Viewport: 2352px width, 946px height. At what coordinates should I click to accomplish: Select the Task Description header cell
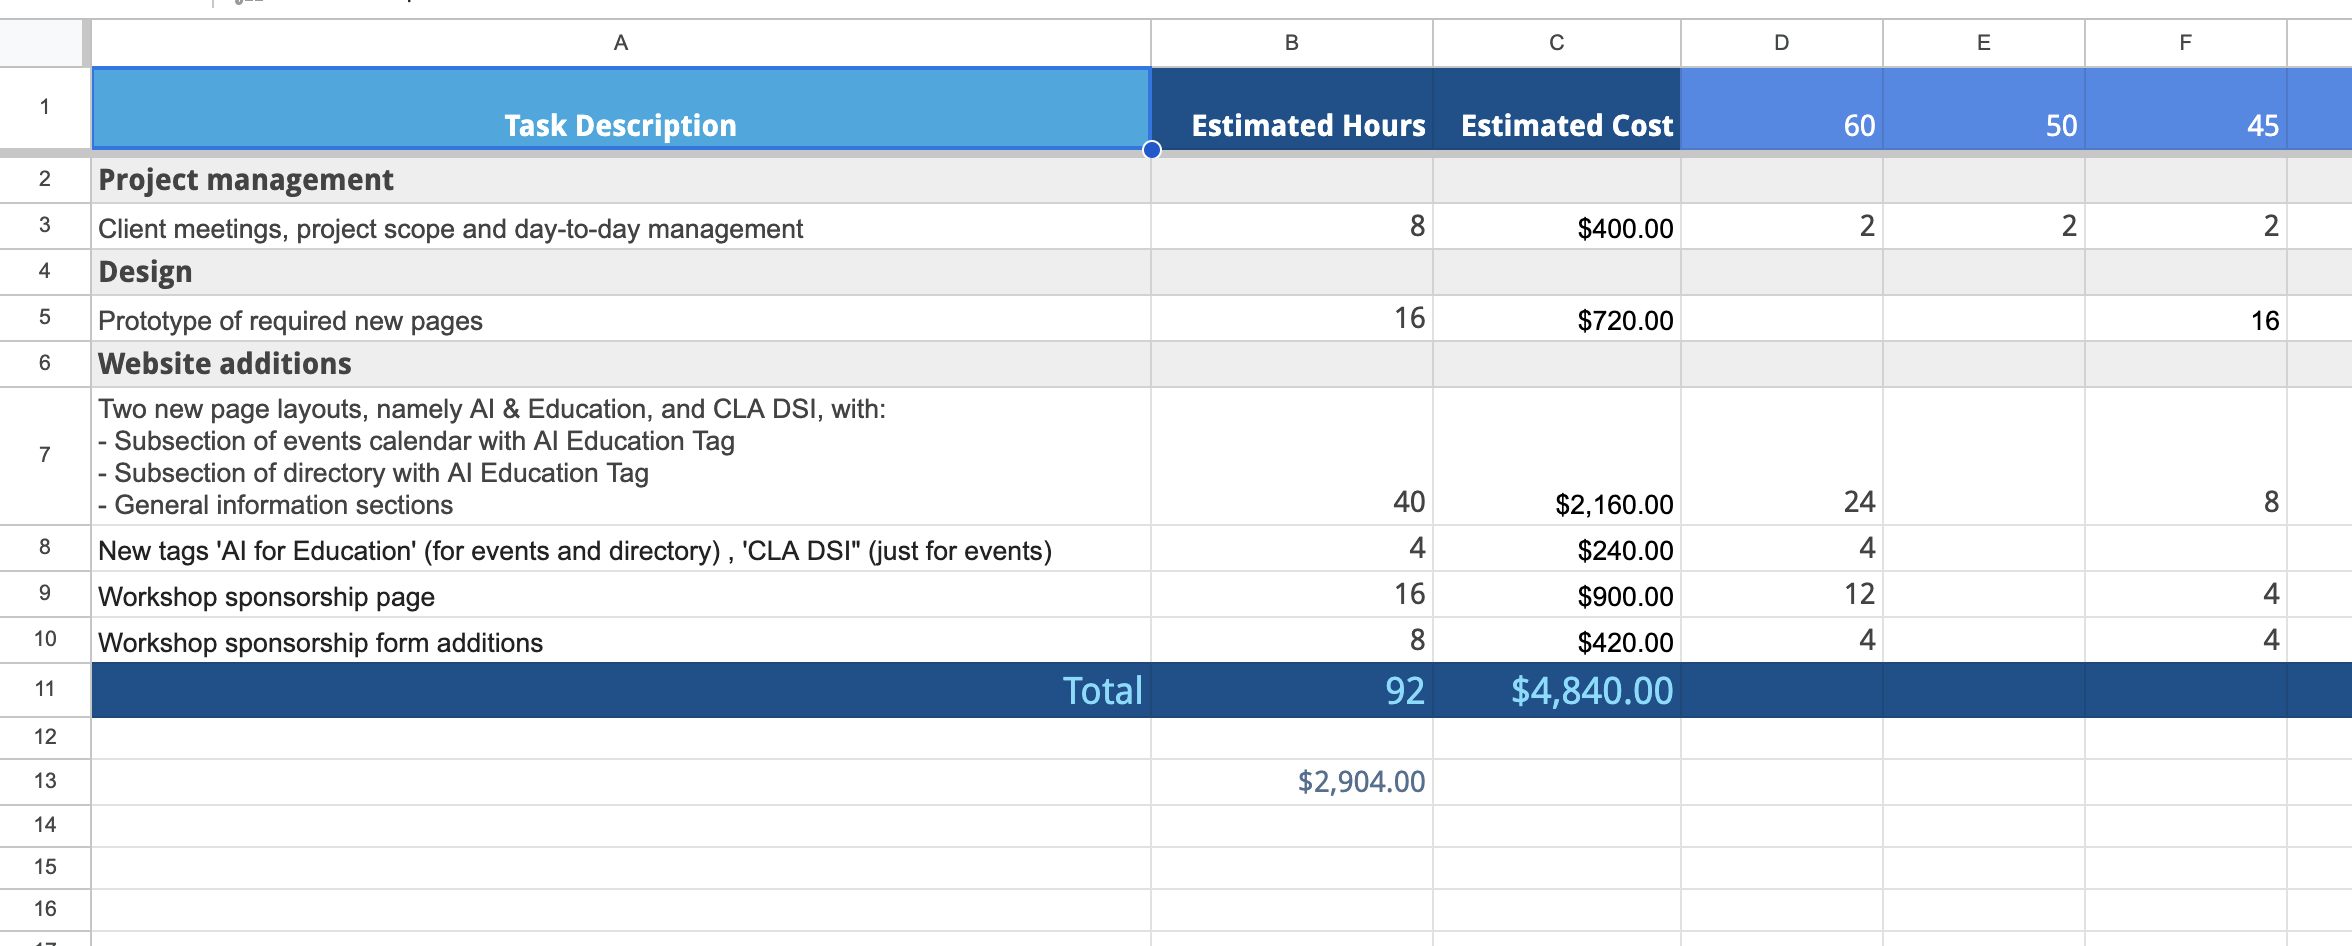coord(620,109)
